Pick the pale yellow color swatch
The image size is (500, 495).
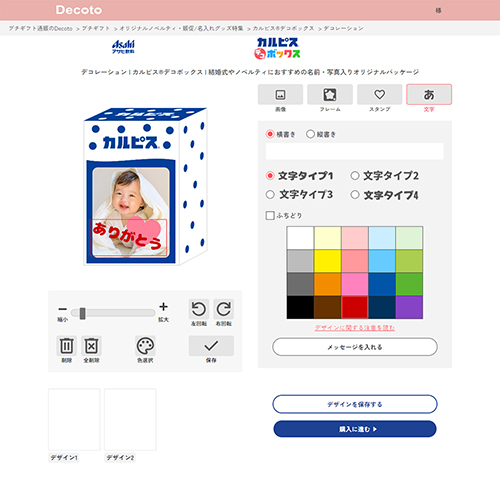tap(328, 238)
